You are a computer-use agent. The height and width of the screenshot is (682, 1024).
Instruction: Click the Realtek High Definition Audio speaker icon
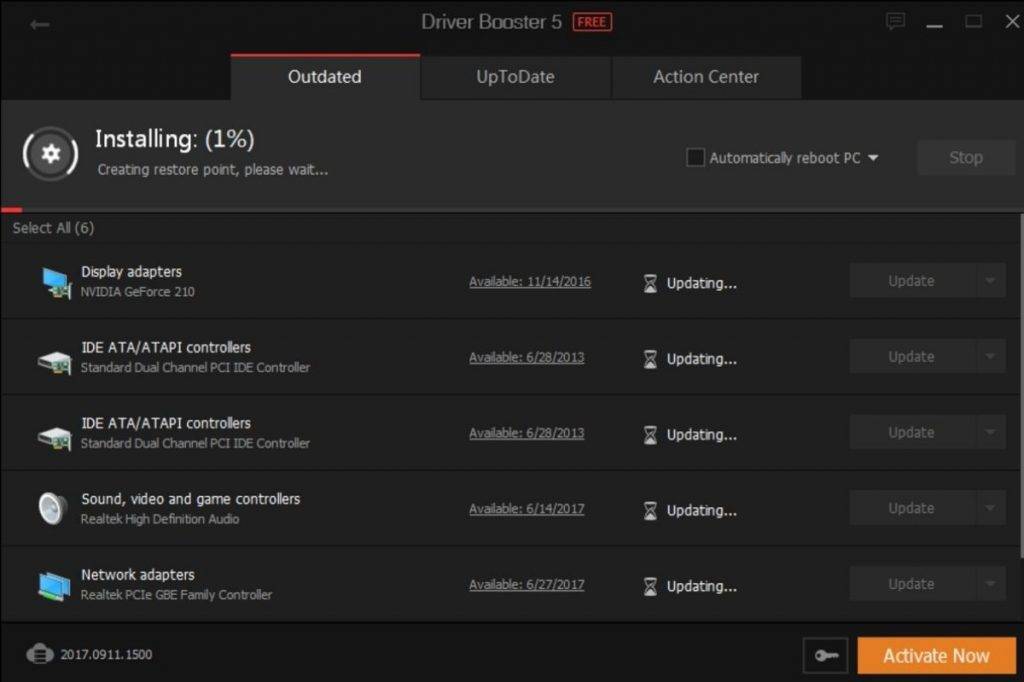pos(53,508)
